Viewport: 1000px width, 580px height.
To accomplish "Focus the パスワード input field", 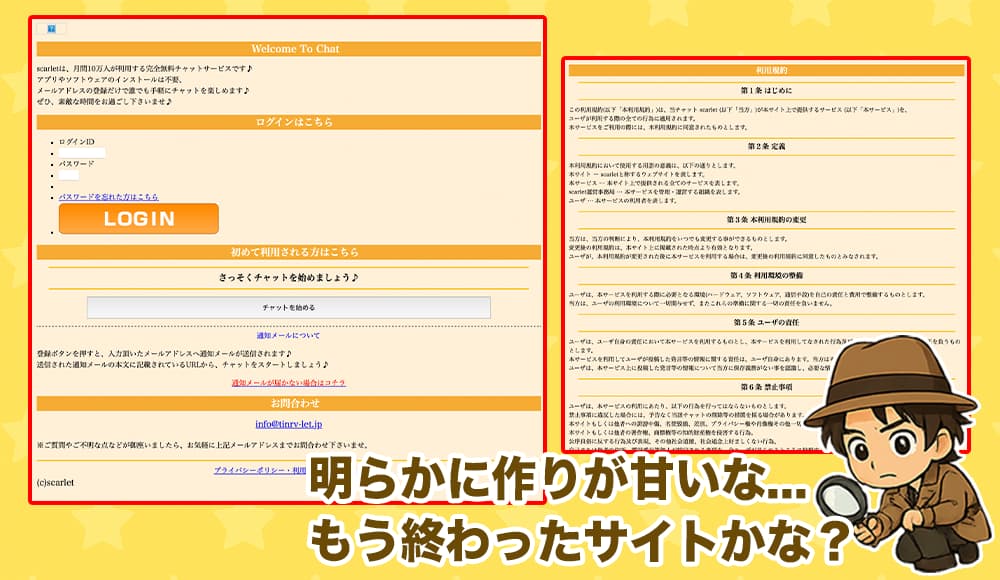I will pos(69,175).
